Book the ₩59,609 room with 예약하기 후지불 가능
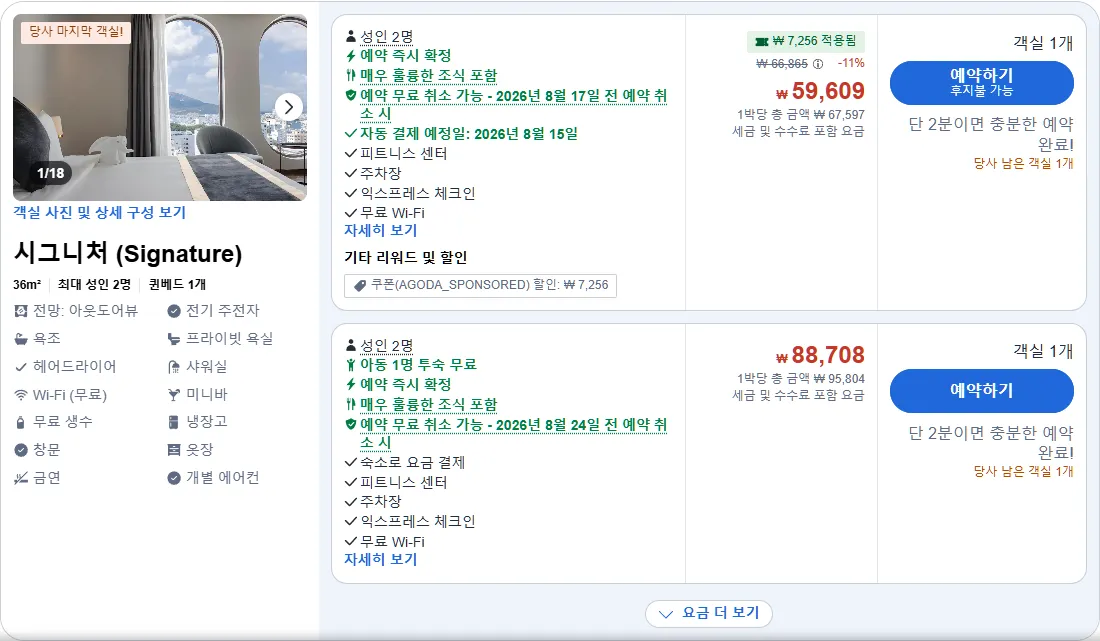 point(981,82)
